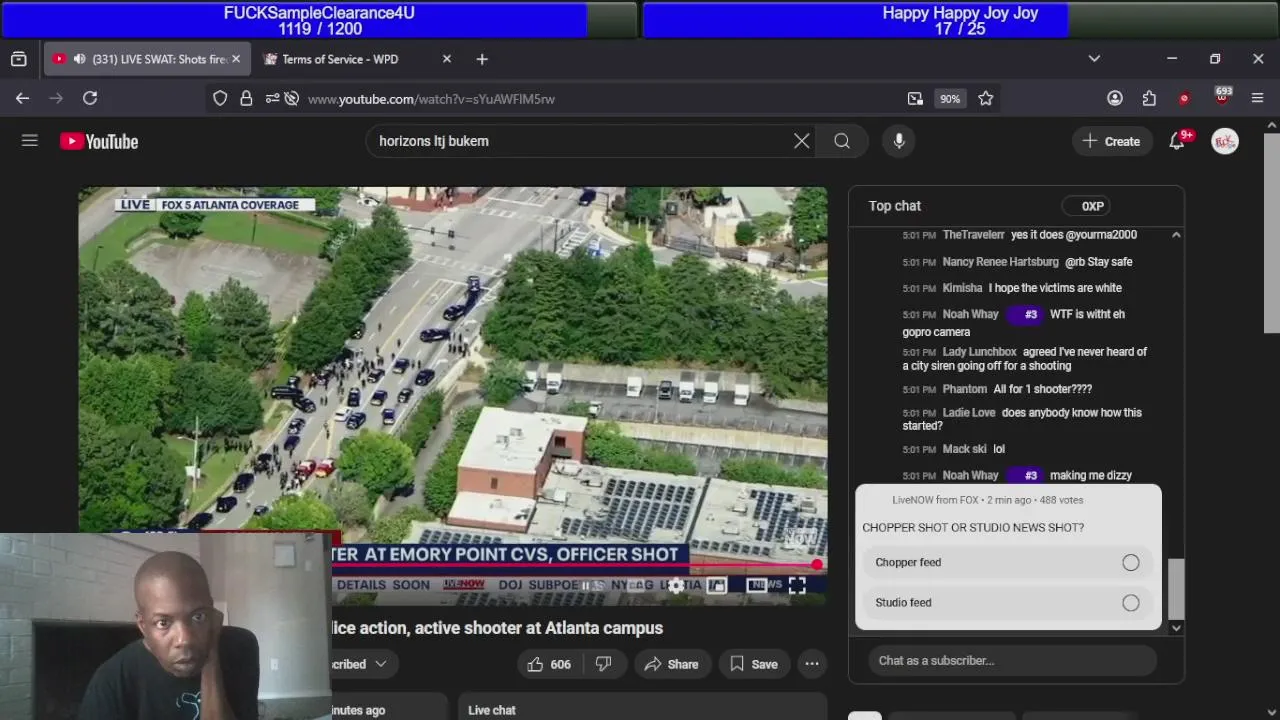This screenshot has height=720, width=1280.
Task: Open the browser extensions puzzle icon
Action: coord(1149,98)
